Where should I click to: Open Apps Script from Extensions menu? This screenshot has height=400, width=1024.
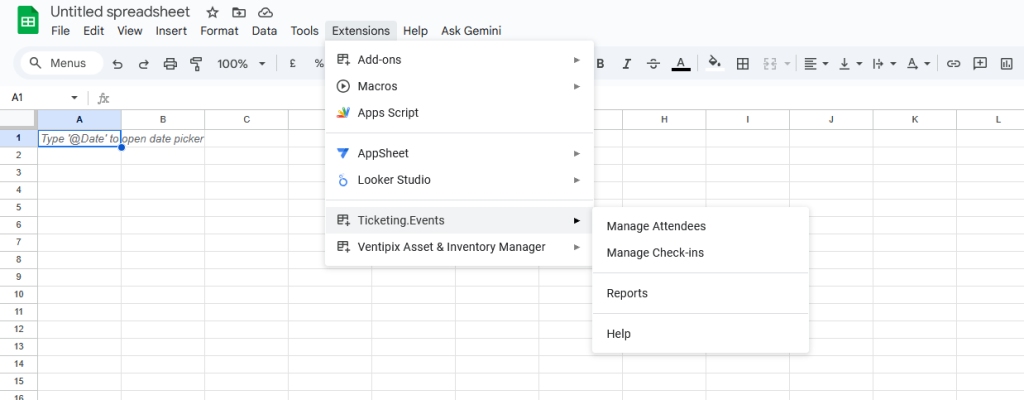point(388,113)
